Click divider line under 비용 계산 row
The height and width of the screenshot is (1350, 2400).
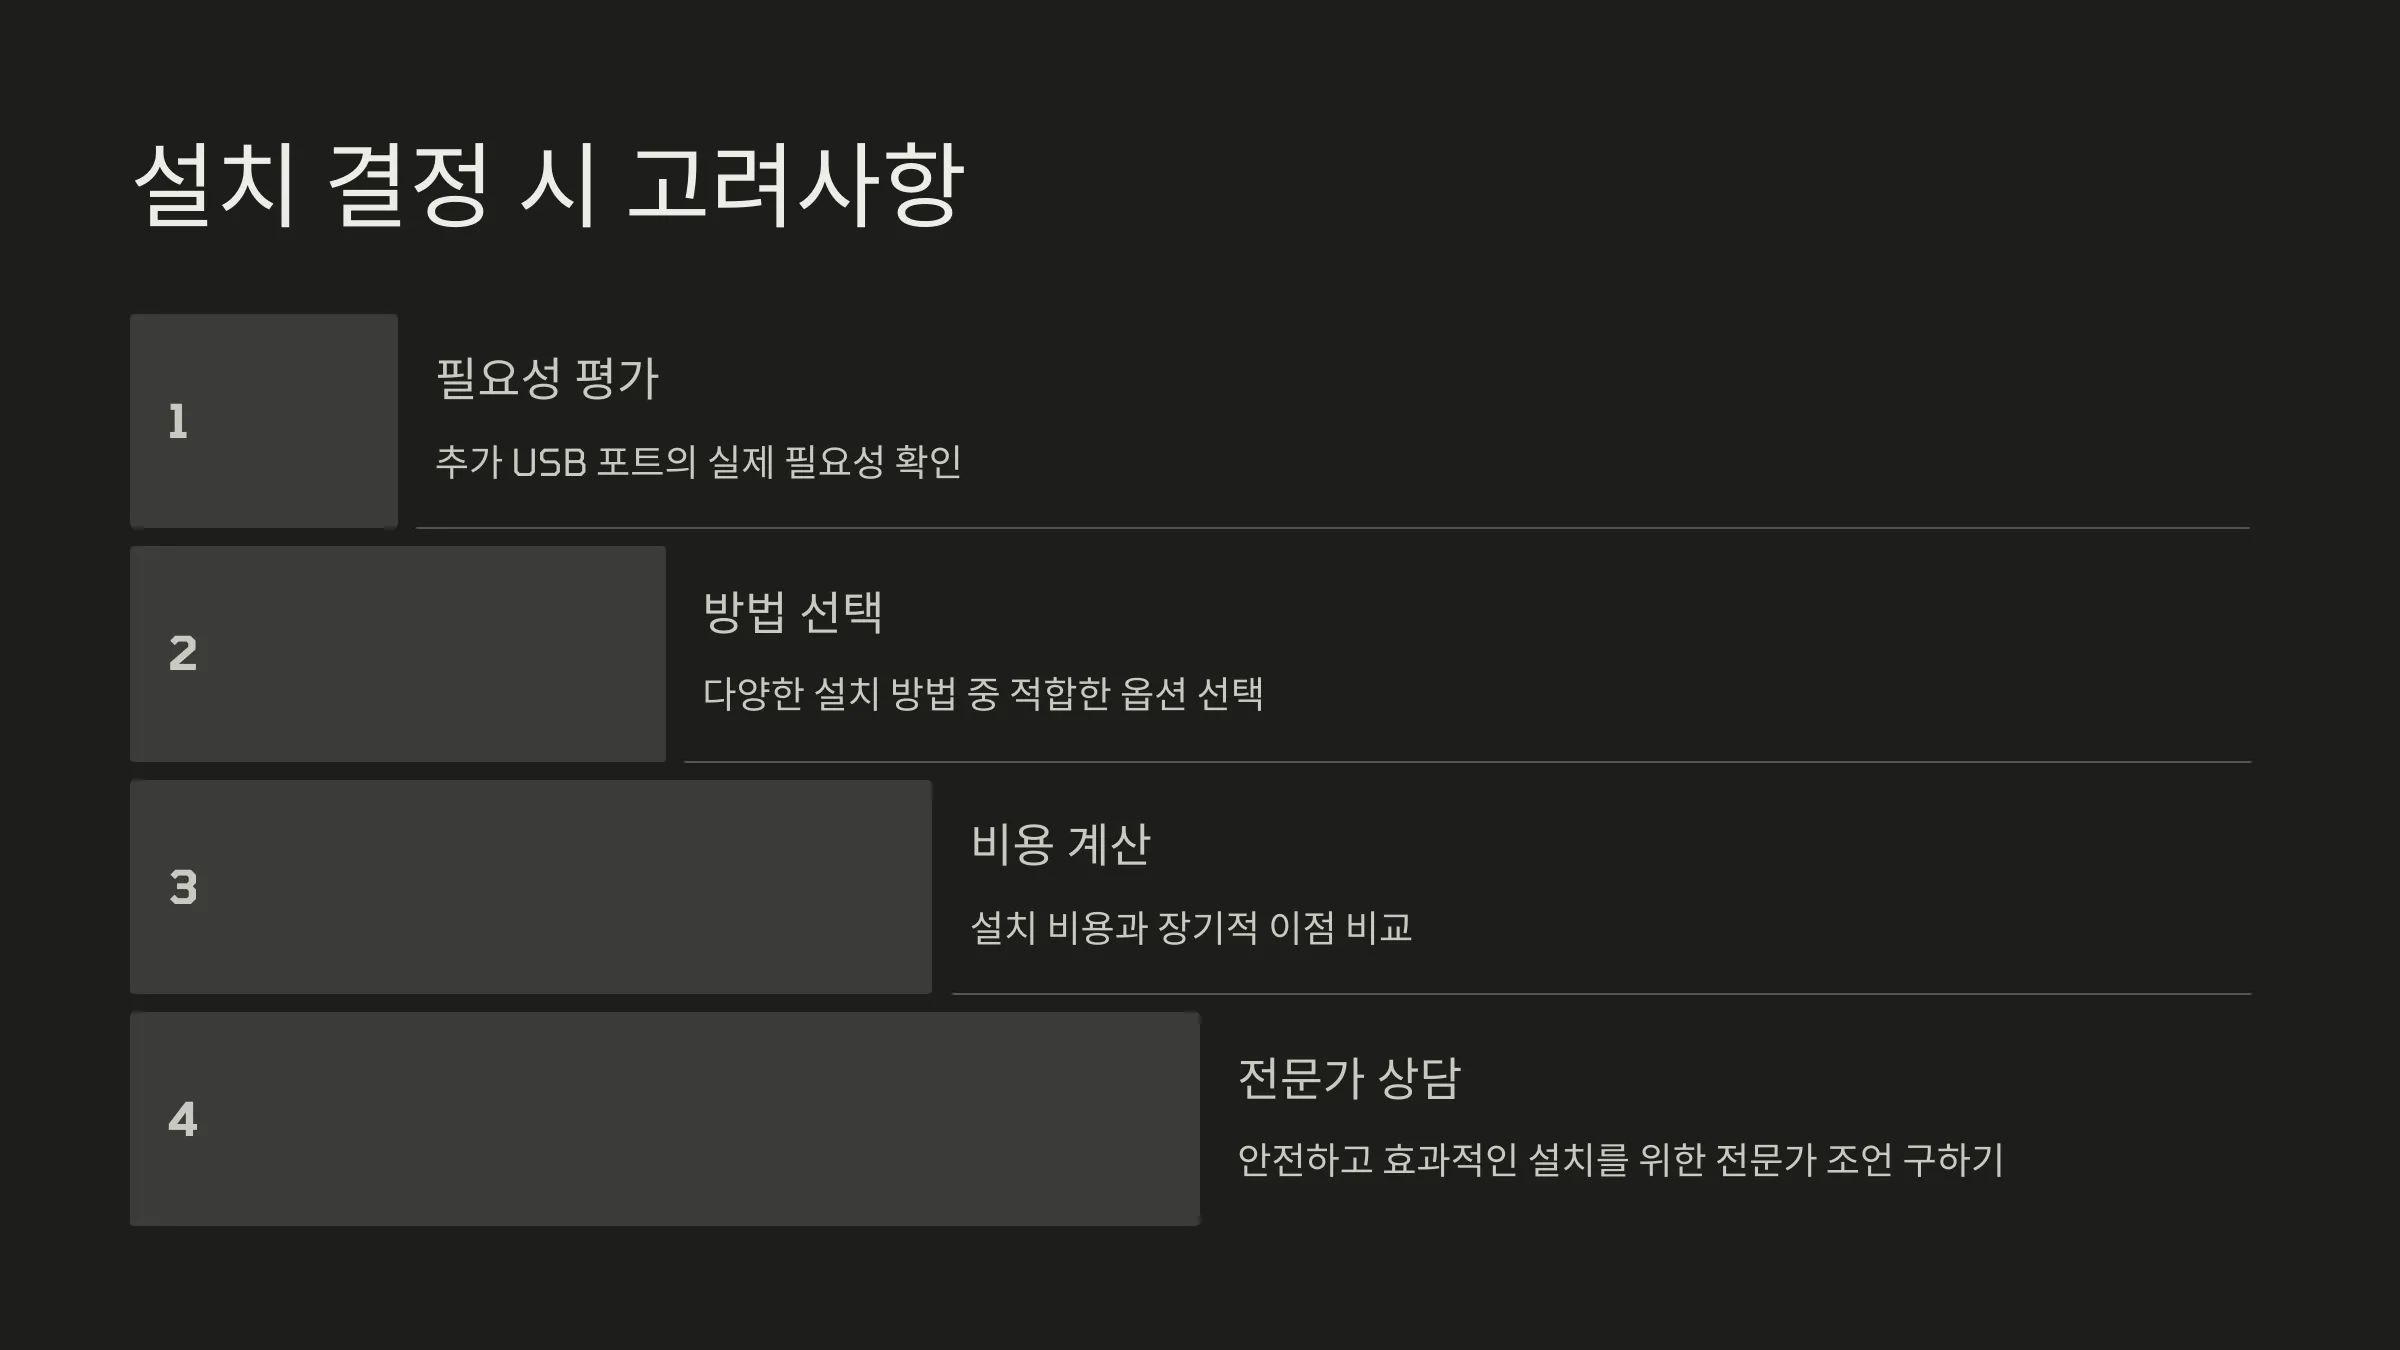tap(1602, 994)
